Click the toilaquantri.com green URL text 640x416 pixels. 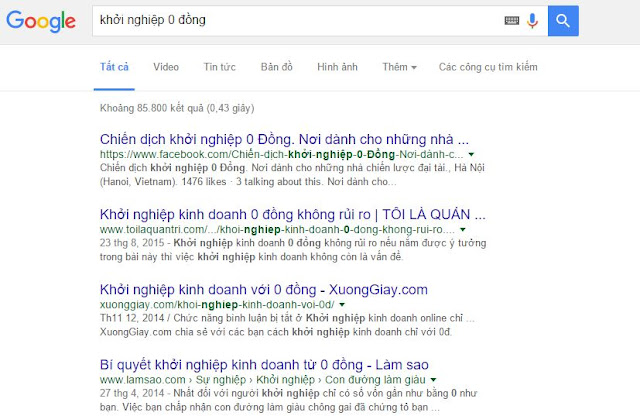pyautogui.click(x=277, y=229)
